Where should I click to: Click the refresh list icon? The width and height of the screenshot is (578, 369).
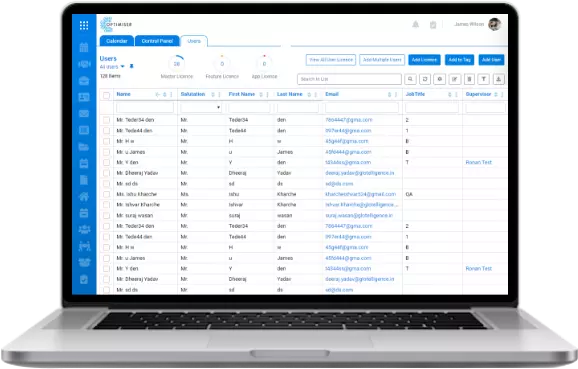pyautogui.click(x=425, y=79)
